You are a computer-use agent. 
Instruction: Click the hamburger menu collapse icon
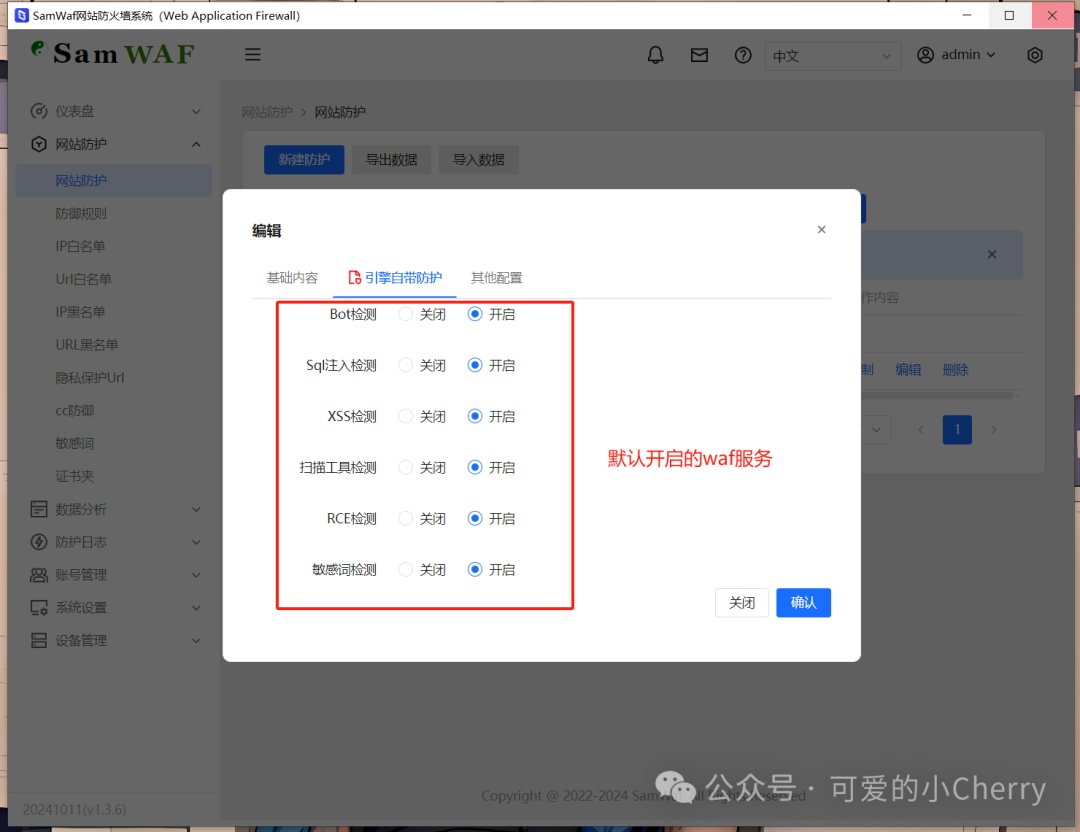[253, 54]
